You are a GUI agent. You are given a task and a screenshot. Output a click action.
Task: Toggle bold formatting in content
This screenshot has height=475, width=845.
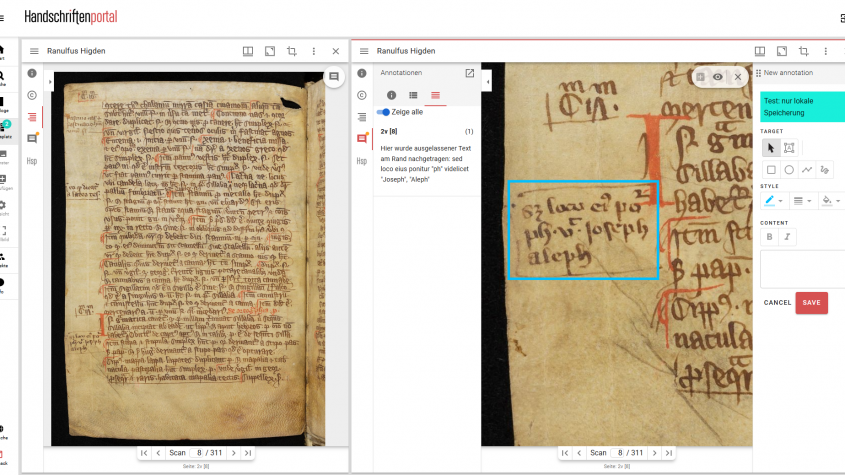click(770, 237)
